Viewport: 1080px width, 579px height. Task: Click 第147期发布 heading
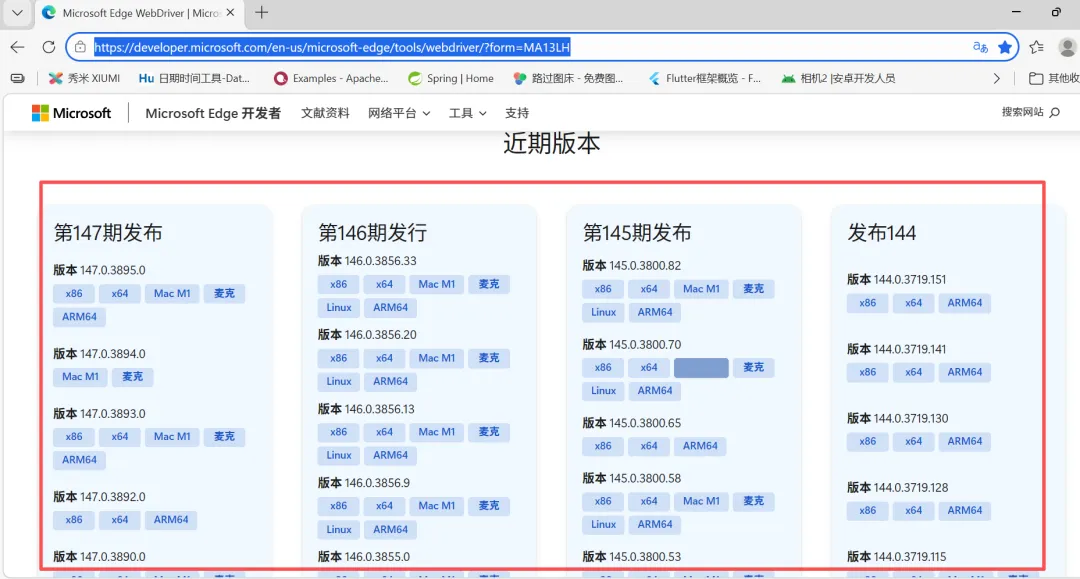[108, 233]
